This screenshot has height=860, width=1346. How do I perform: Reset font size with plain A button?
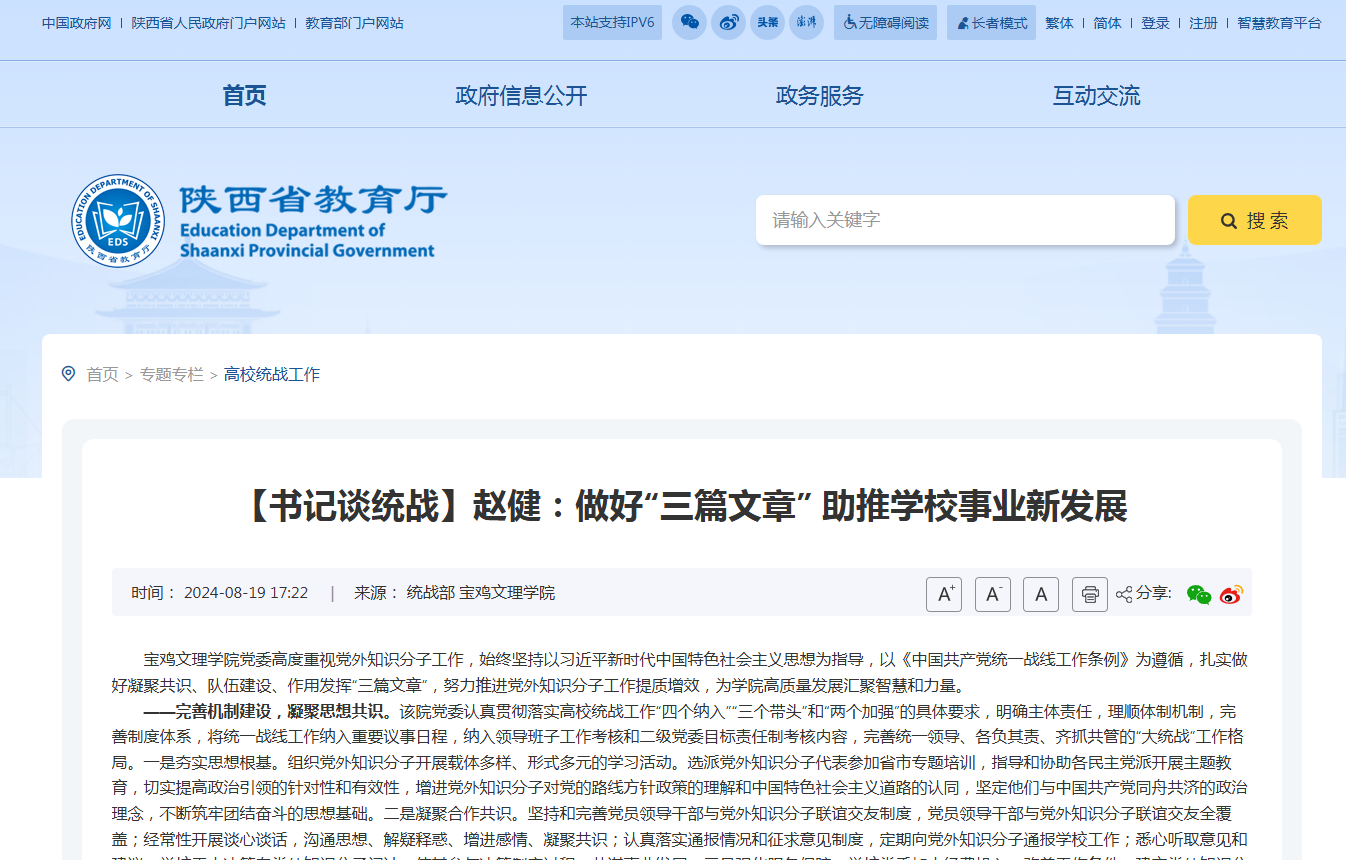click(x=1040, y=594)
